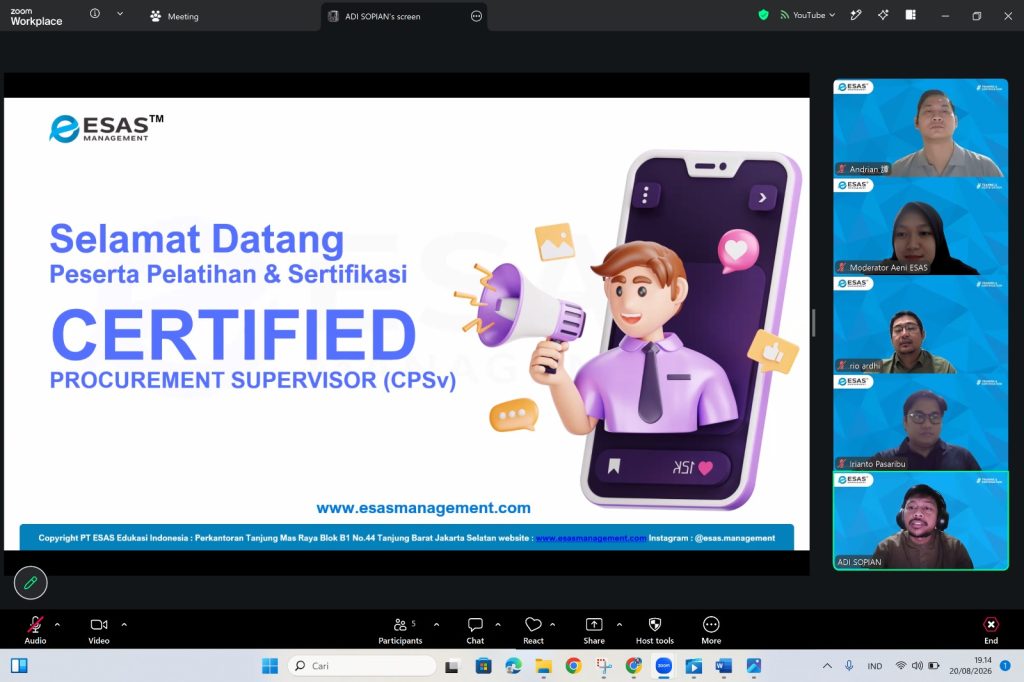The height and width of the screenshot is (682, 1024).
Task: Open the YouTube live stream dropdown
Action: click(x=807, y=15)
